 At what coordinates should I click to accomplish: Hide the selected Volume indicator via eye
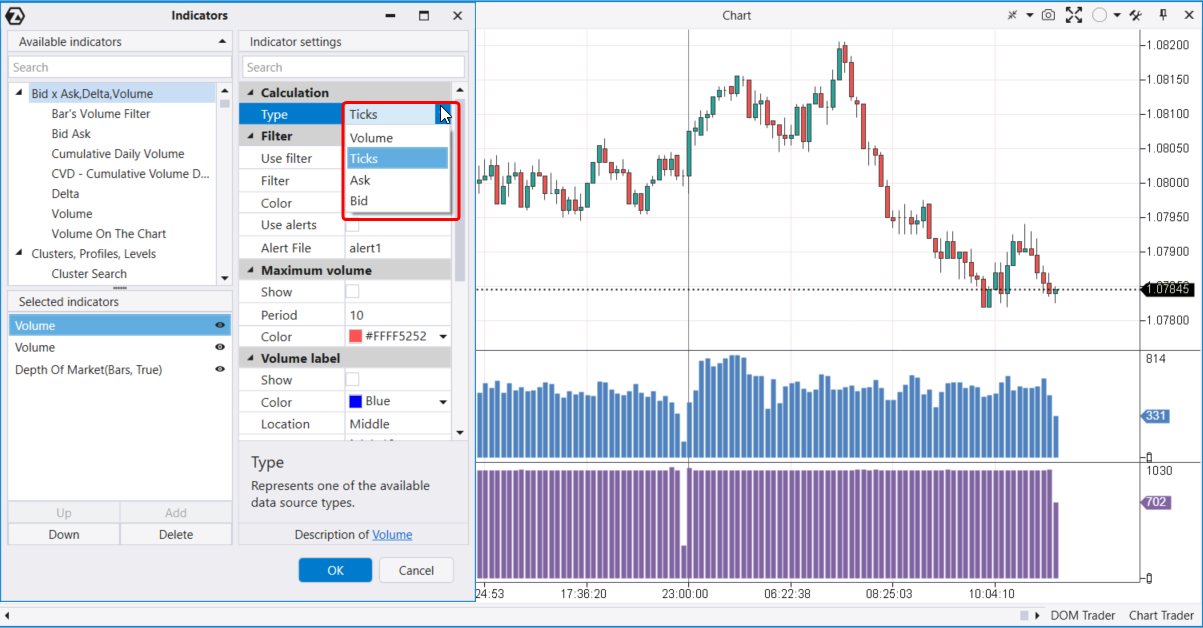click(219, 326)
